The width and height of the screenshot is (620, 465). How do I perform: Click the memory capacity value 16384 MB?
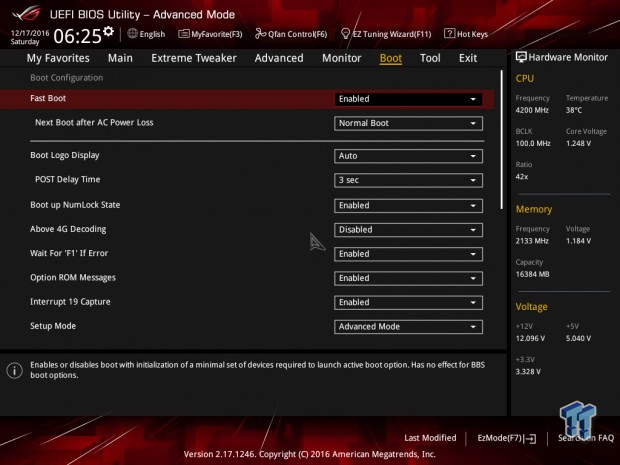point(532,274)
